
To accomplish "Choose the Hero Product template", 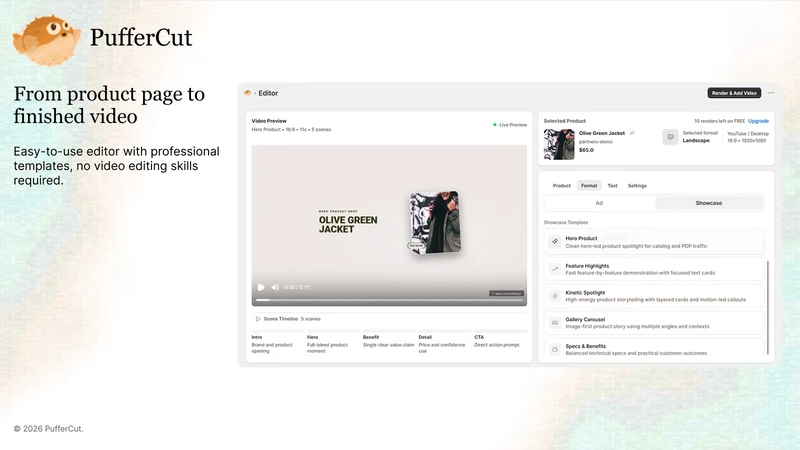I will (x=655, y=242).
